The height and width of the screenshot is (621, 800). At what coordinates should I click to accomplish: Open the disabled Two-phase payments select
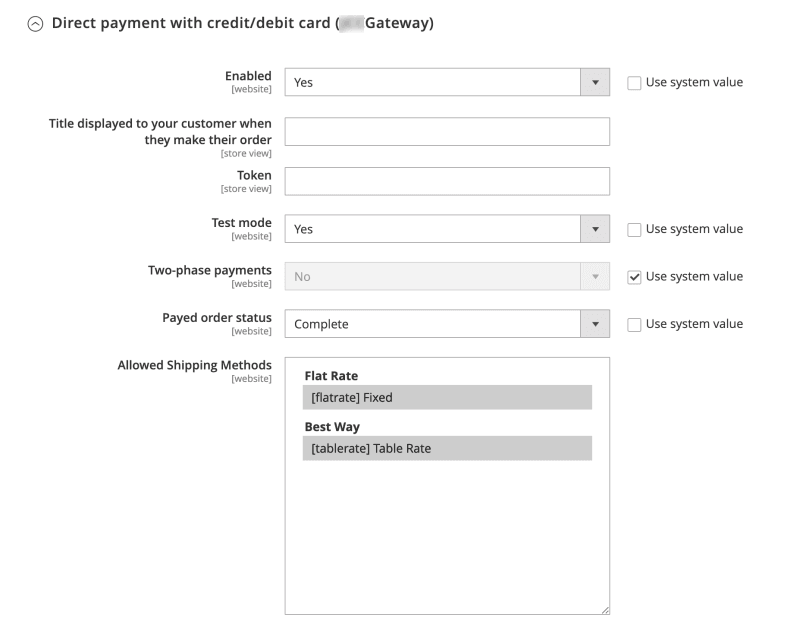tap(432, 276)
